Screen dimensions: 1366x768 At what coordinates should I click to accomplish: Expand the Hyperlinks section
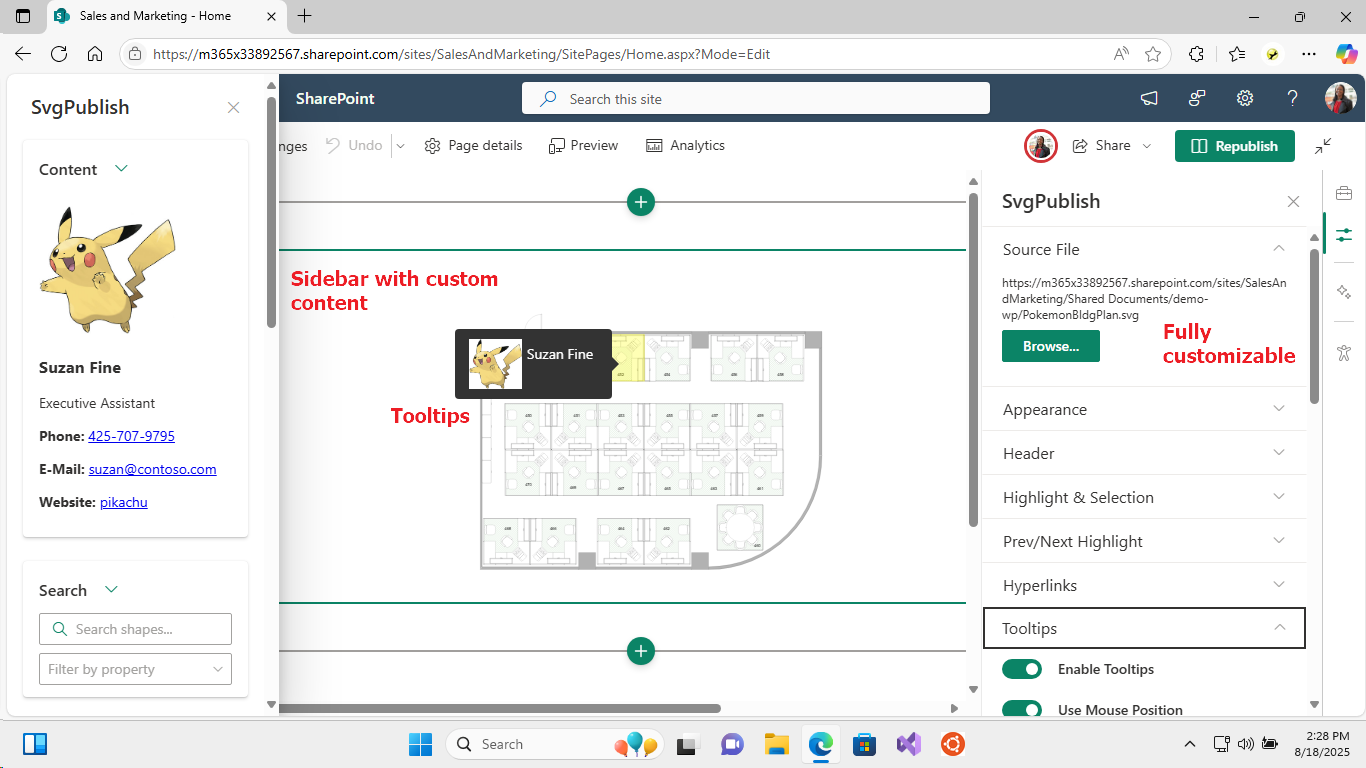click(x=1145, y=585)
